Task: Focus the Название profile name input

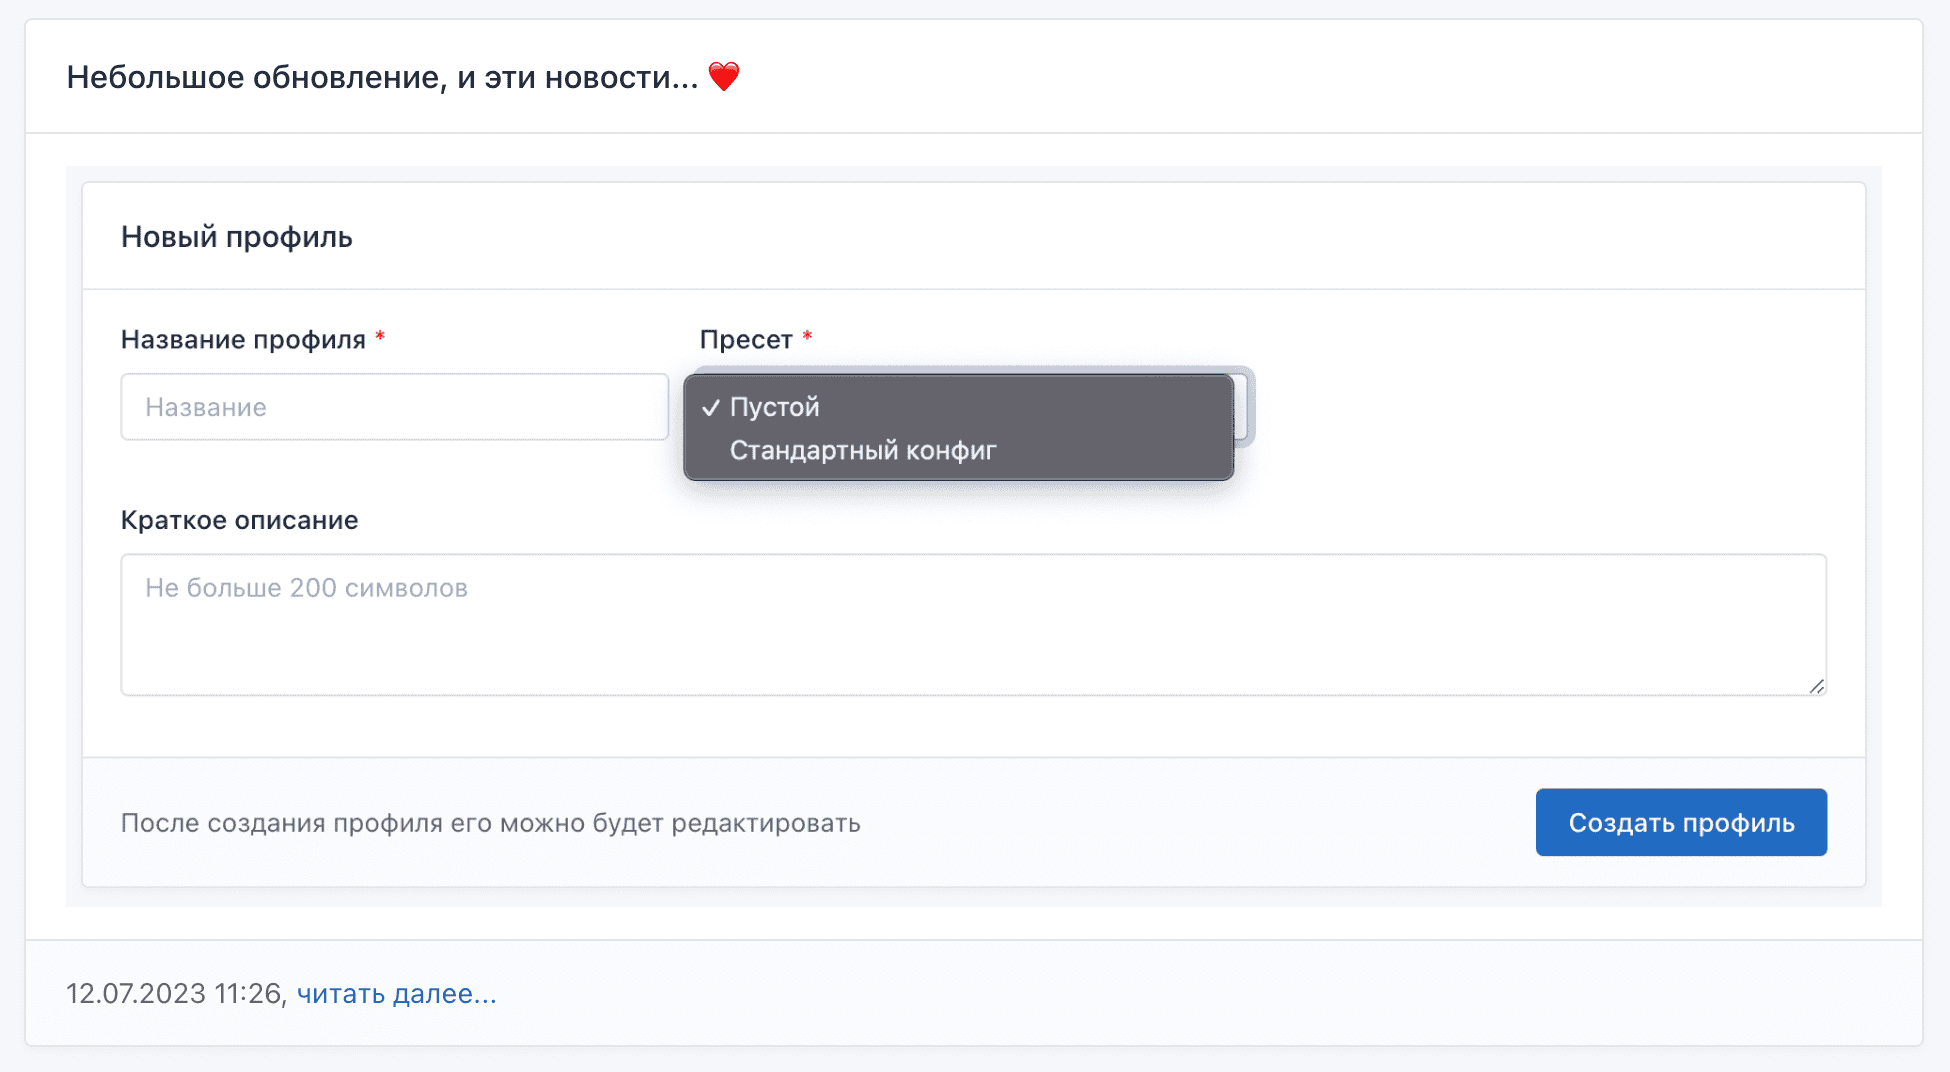Action: pos(394,407)
